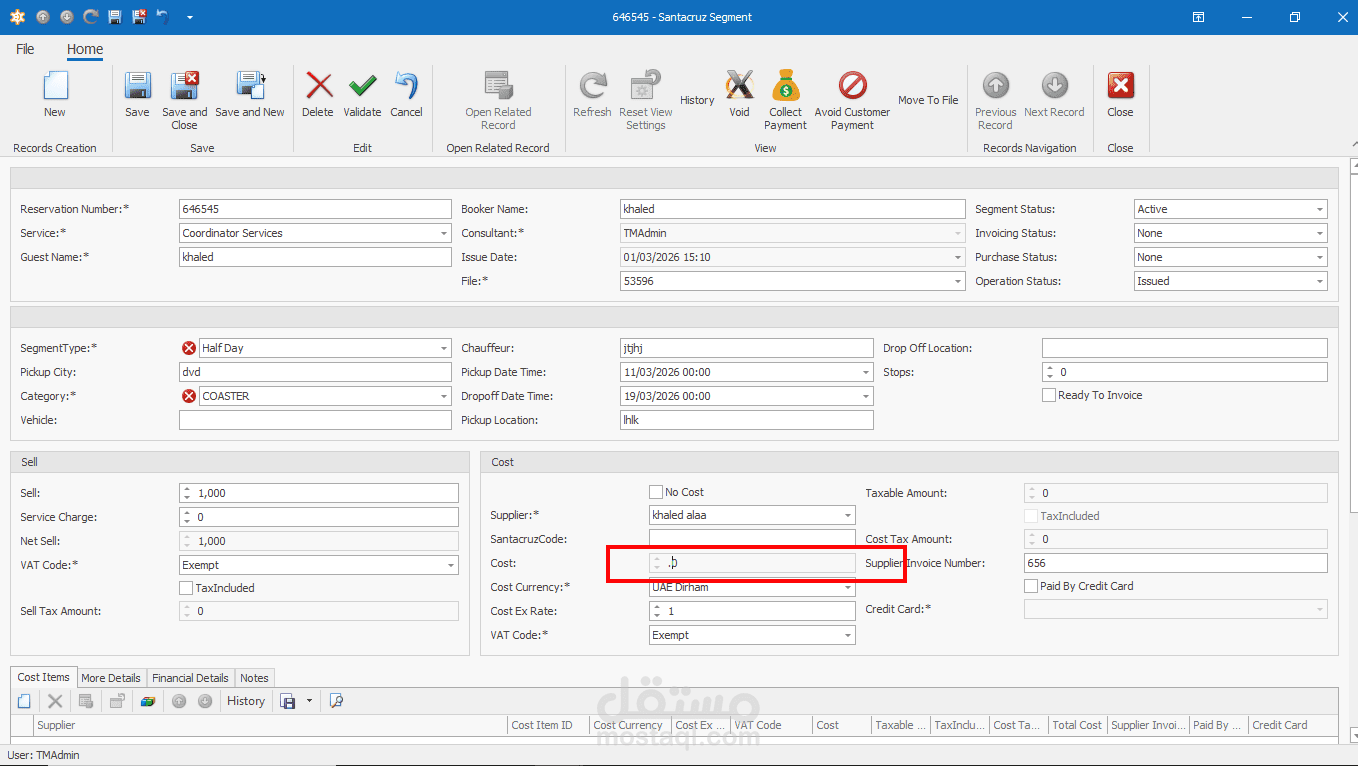1358x766 pixels.
Task: Switch to the More Details tab
Action: [x=111, y=678]
